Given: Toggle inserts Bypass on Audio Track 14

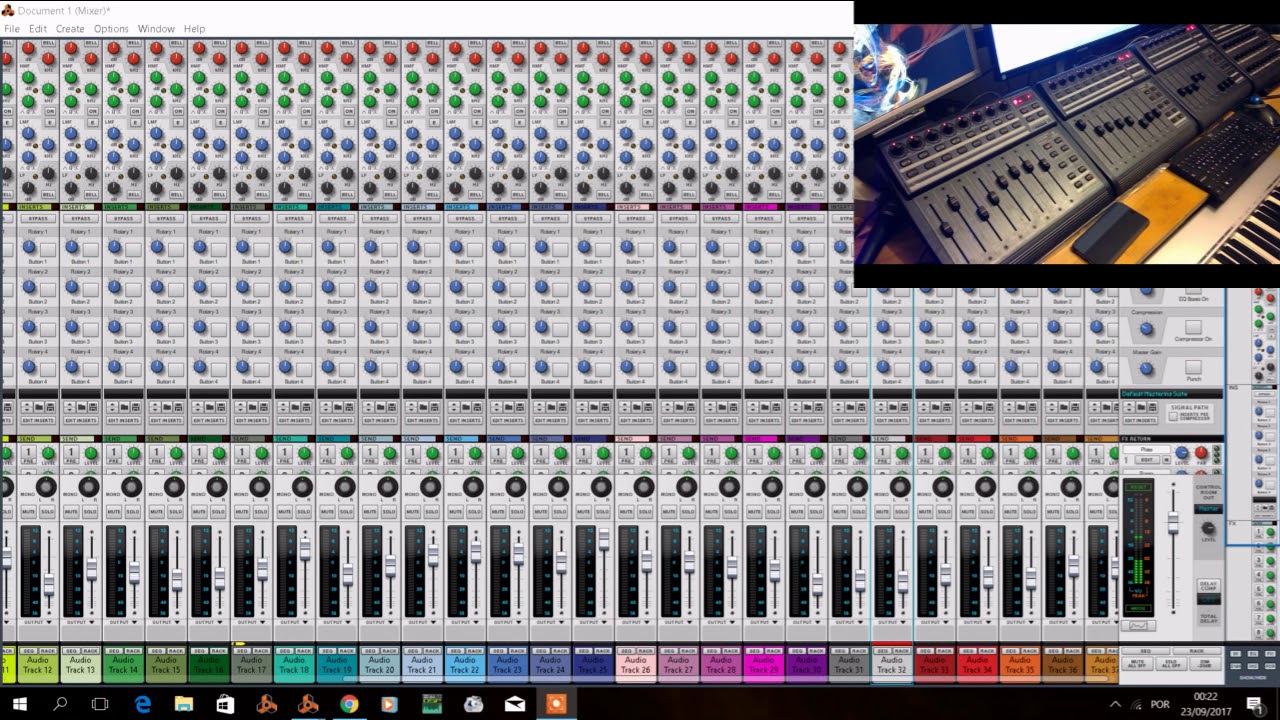Looking at the screenshot, I should tap(123, 218).
